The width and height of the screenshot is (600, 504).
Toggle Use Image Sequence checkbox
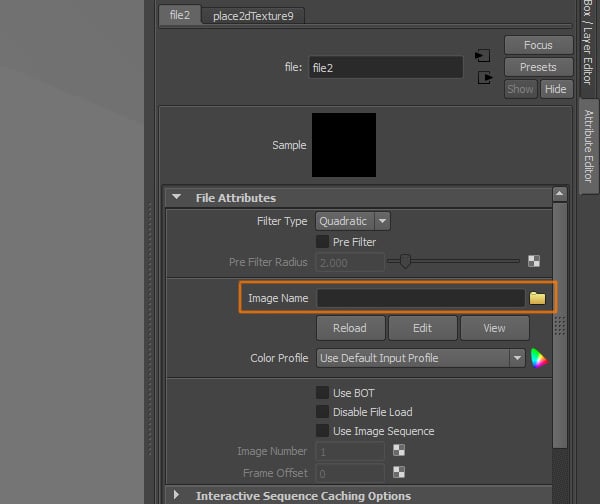(322, 431)
